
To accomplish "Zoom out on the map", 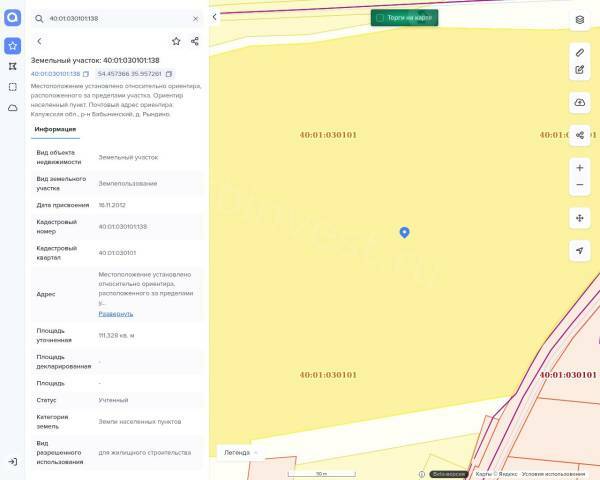I will click(x=580, y=185).
